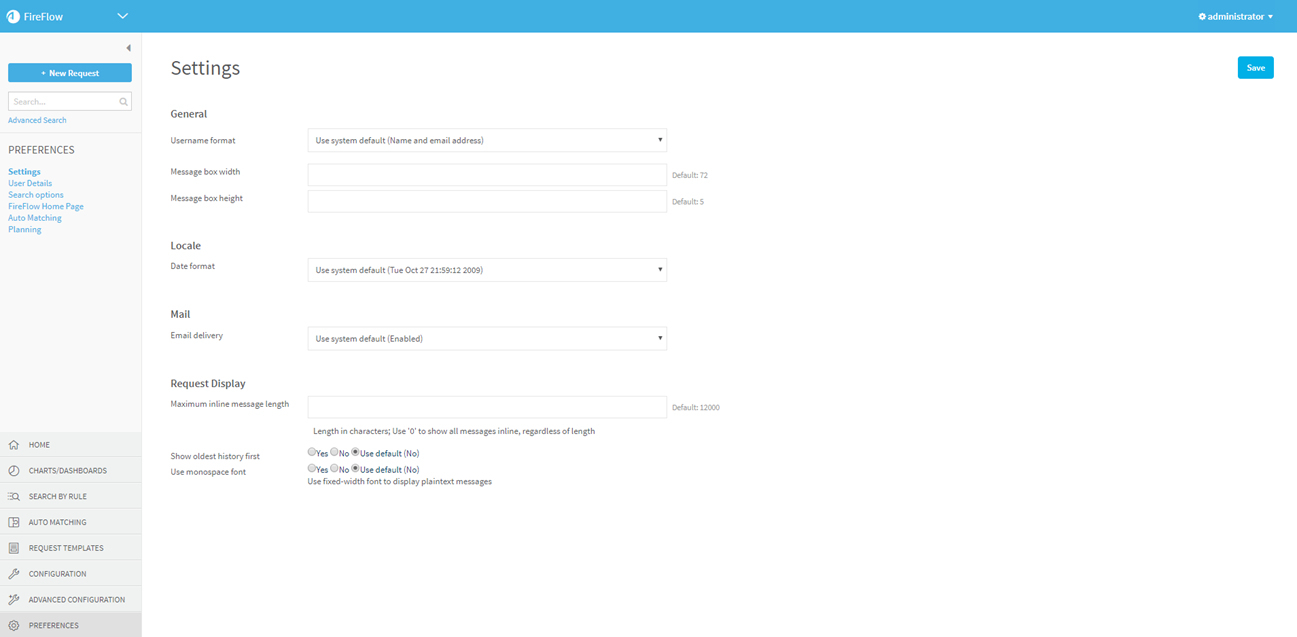Click the Save button
Screen dimensions: 1297x637
click(x=1255, y=68)
